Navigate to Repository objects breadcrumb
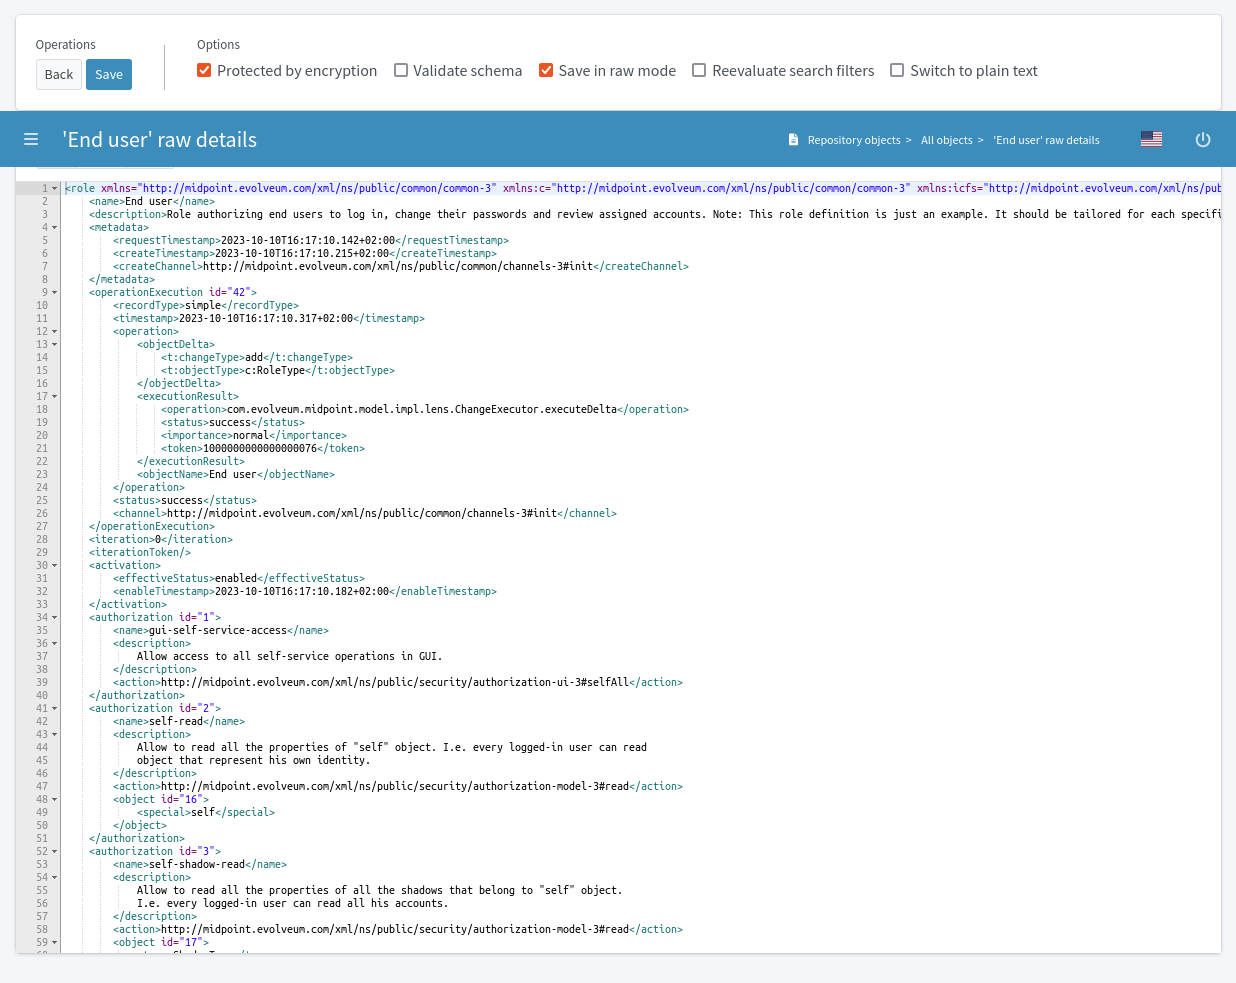Screen dimensions: 1236x983 (x=855, y=140)
